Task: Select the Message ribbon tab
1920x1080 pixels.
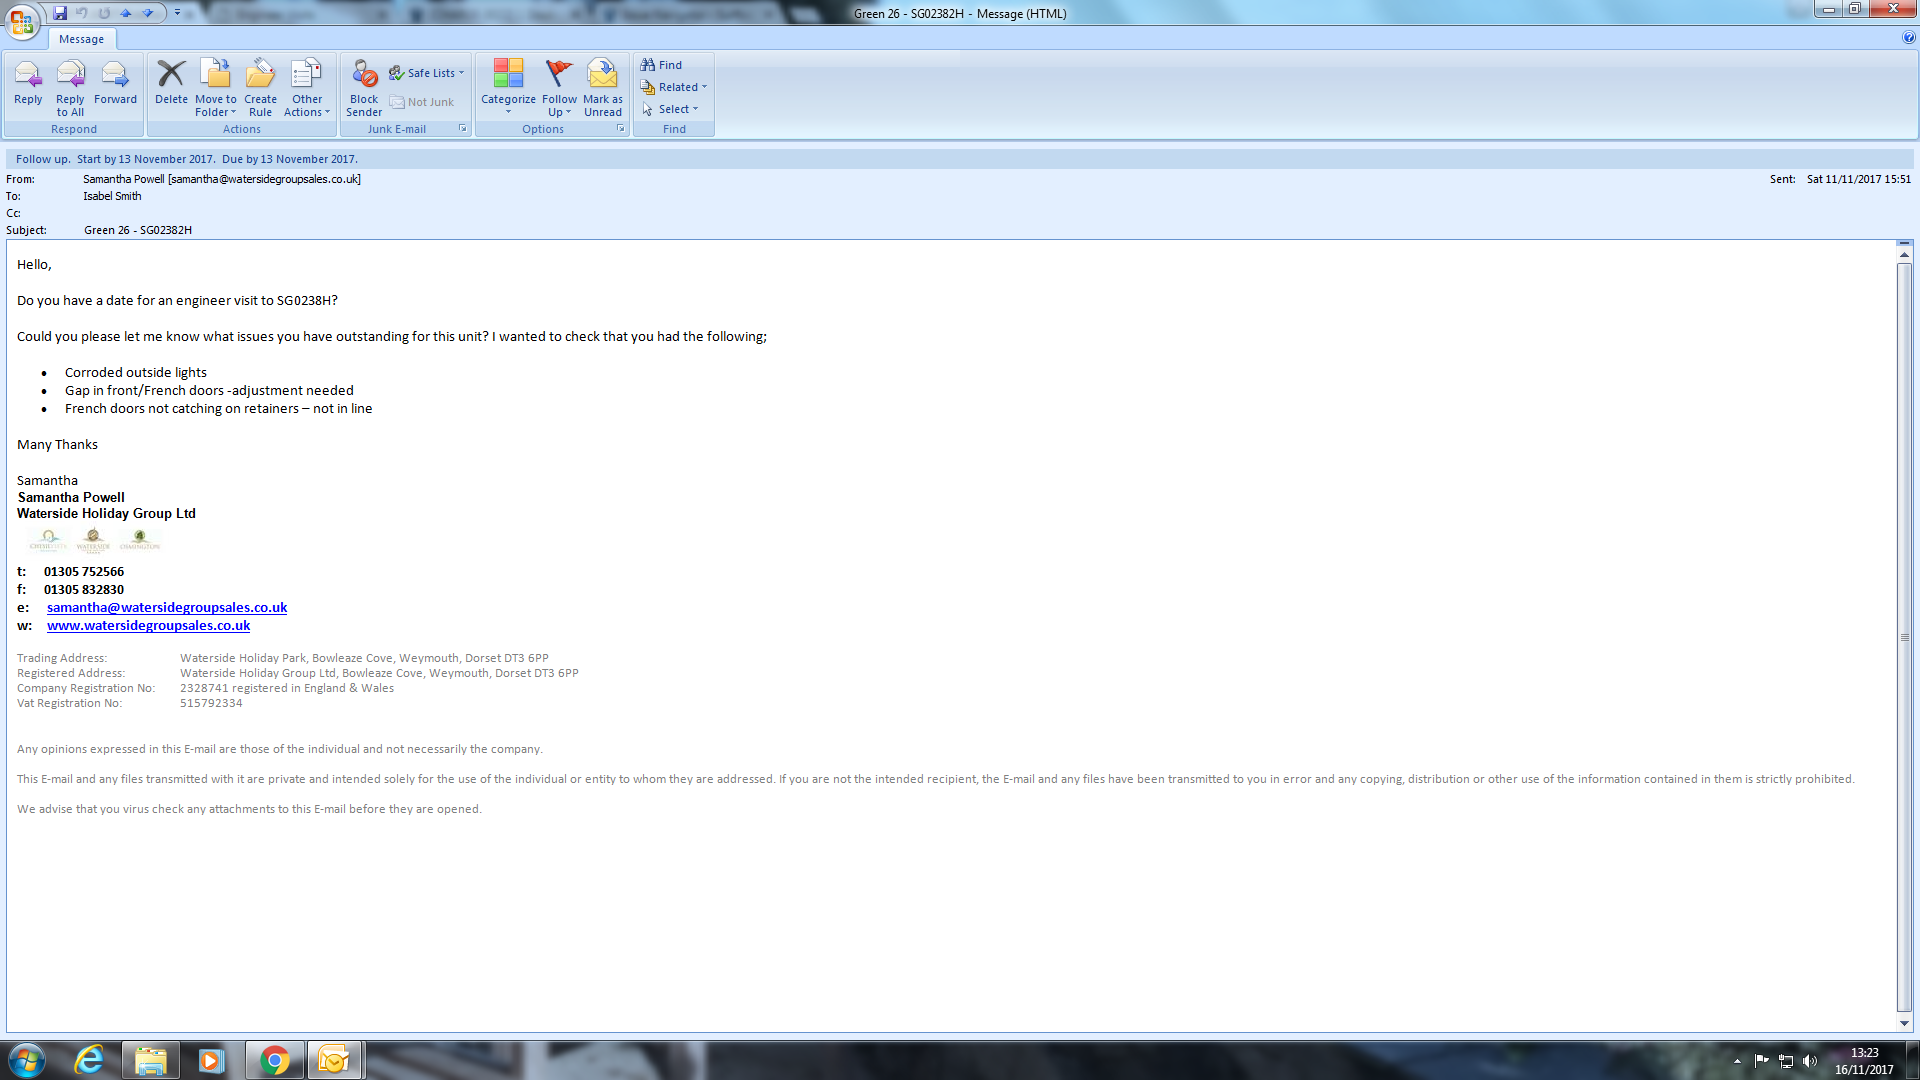Action: pyautogui.click(x=81, y=39)
